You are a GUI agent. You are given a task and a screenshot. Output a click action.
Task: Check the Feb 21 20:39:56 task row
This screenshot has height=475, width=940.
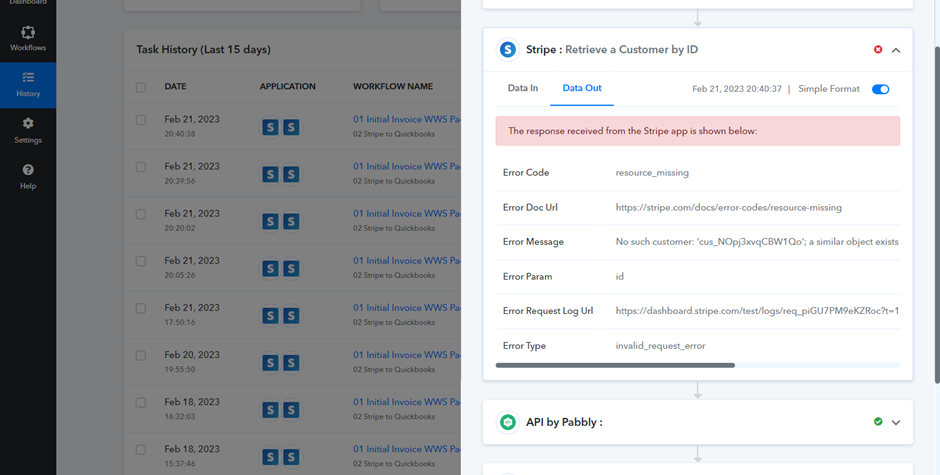point(141,167)
